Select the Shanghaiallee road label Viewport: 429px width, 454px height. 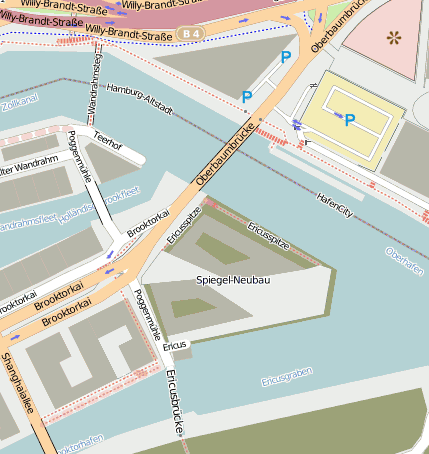point(17,383)
